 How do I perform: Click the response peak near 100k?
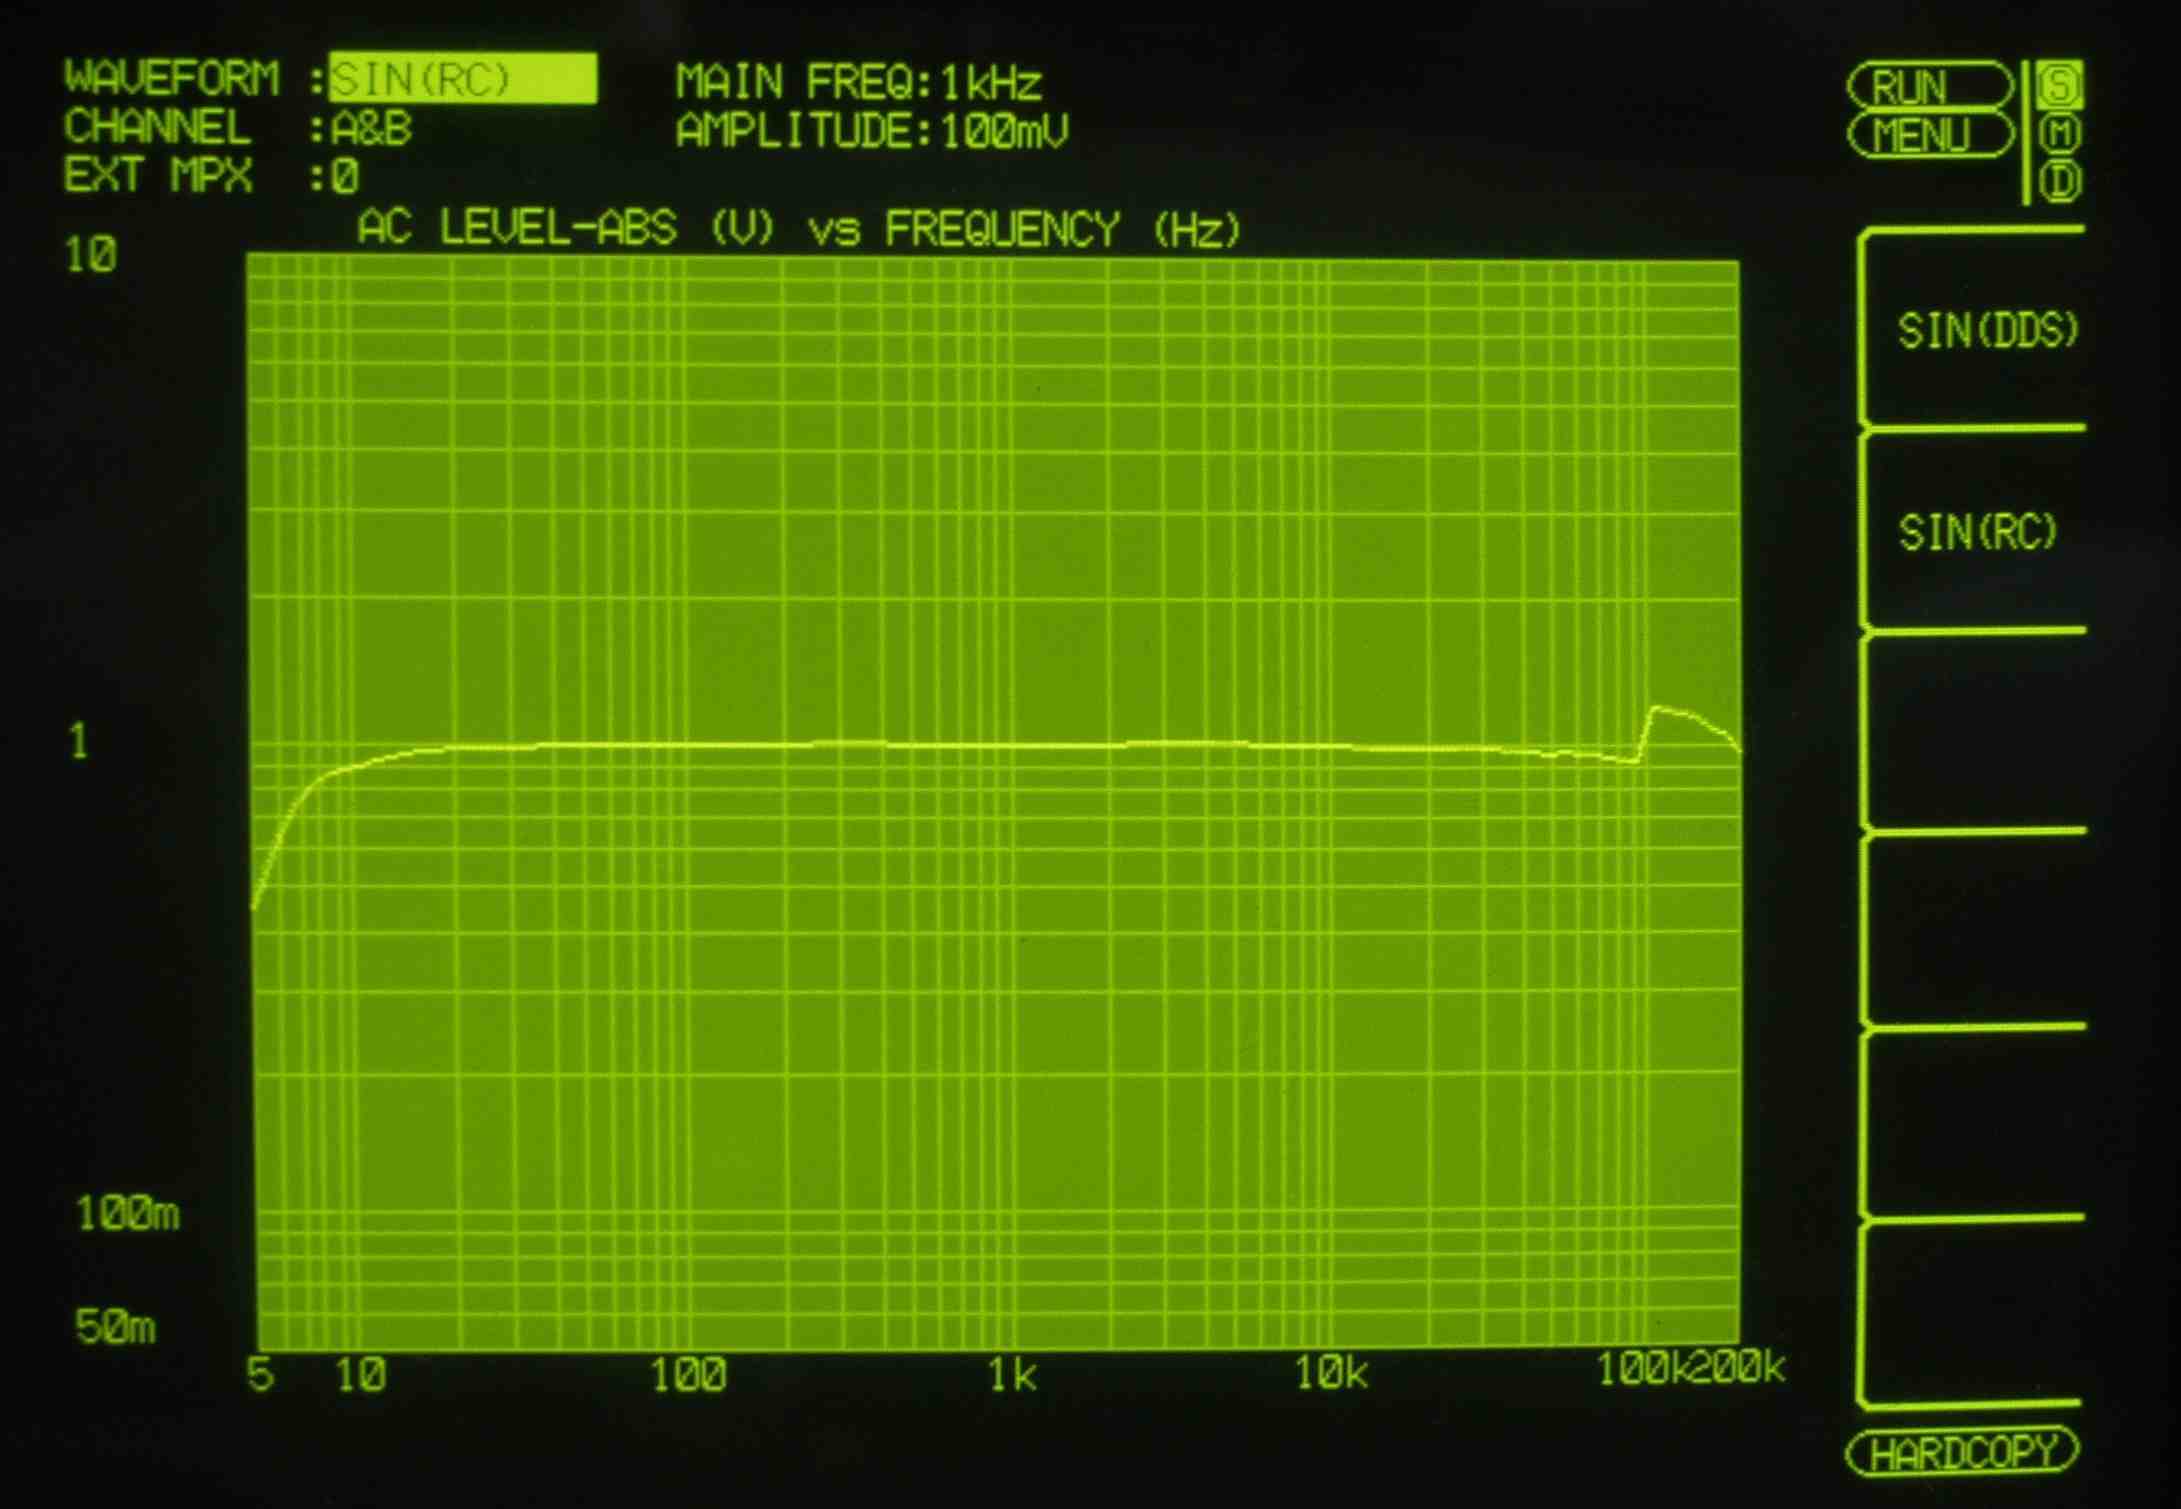click(1657, 709)
